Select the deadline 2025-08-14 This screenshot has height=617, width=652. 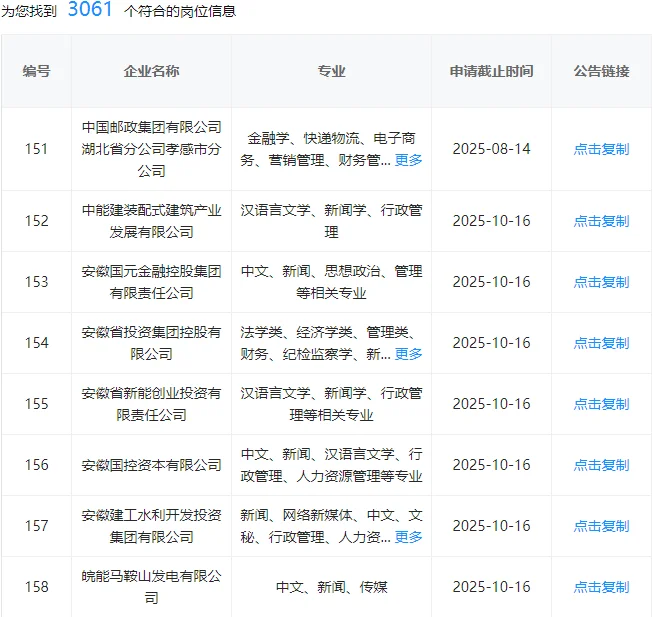pos(491,149)
